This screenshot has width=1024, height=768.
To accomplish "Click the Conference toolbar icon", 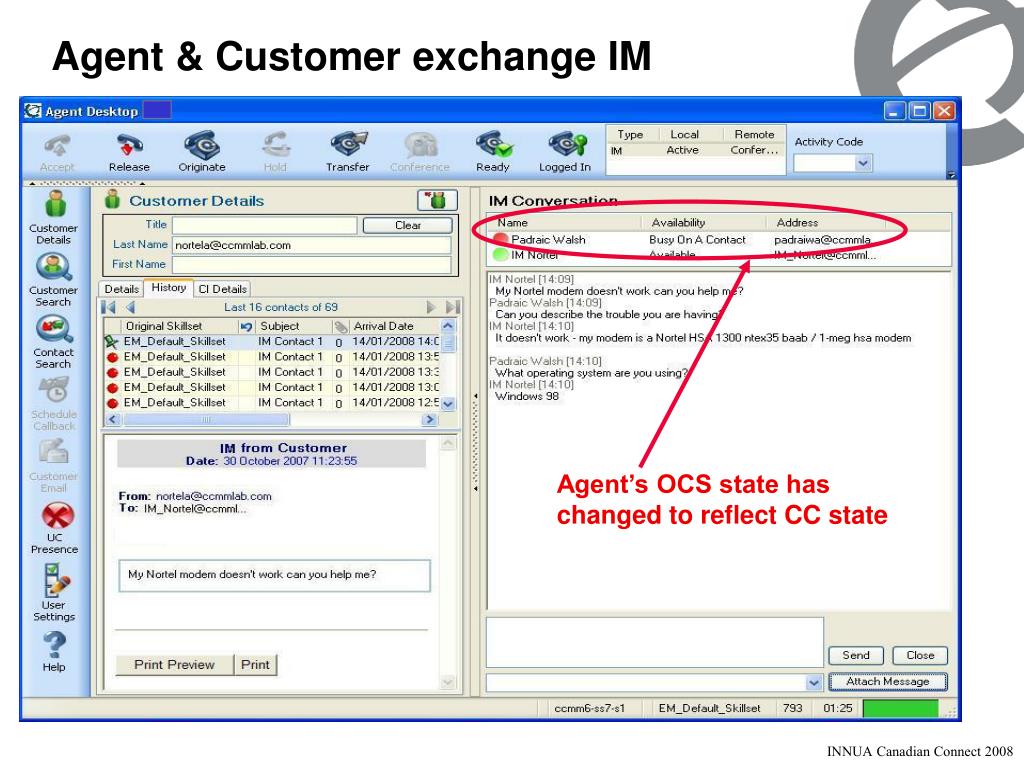I will 420,145.
